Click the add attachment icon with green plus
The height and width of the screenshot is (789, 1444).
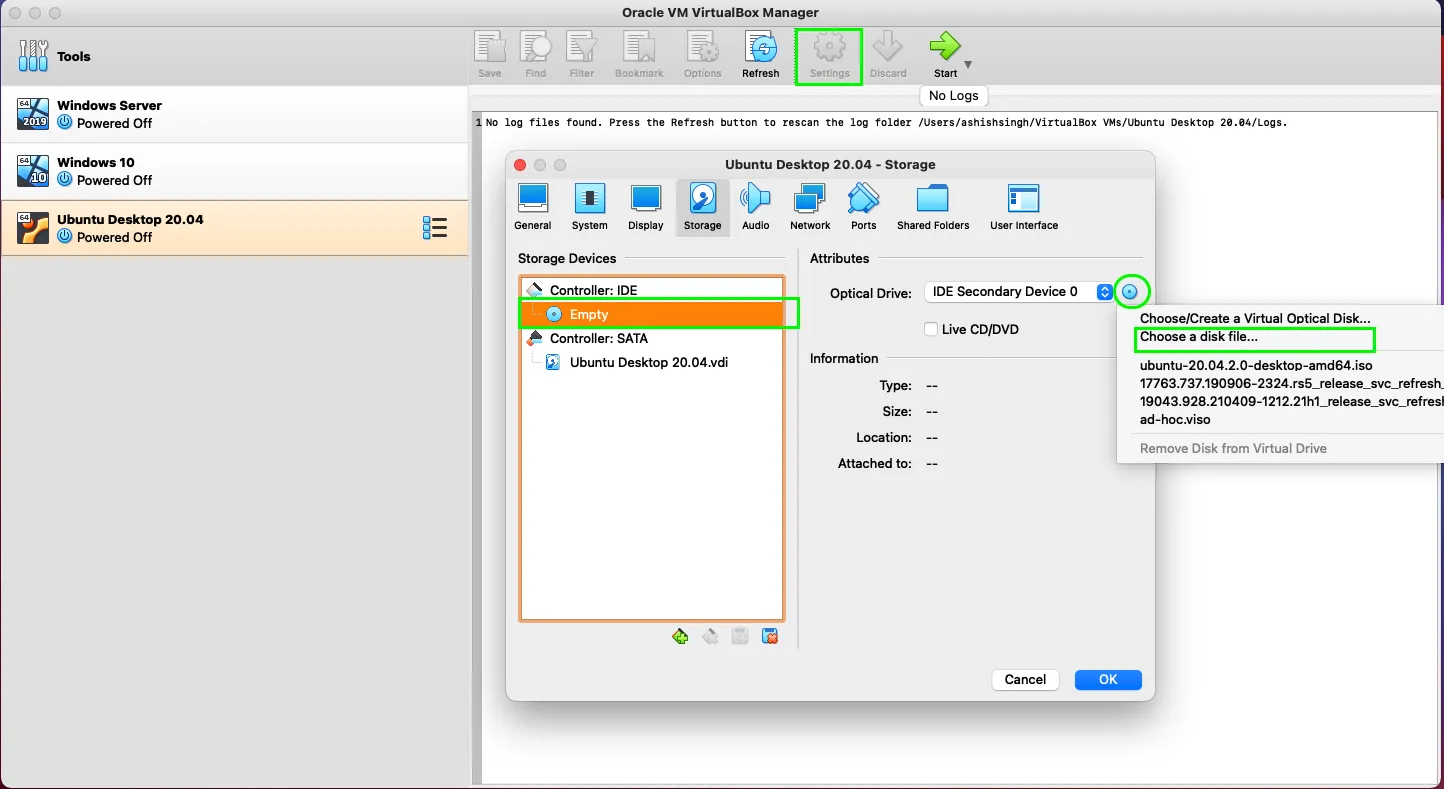coord(680,636)
